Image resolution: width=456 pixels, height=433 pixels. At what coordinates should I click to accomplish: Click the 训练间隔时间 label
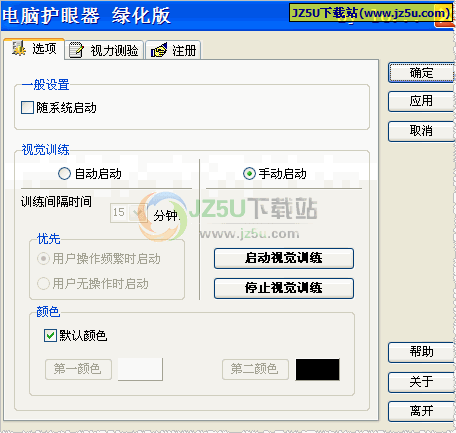(56, 201)
